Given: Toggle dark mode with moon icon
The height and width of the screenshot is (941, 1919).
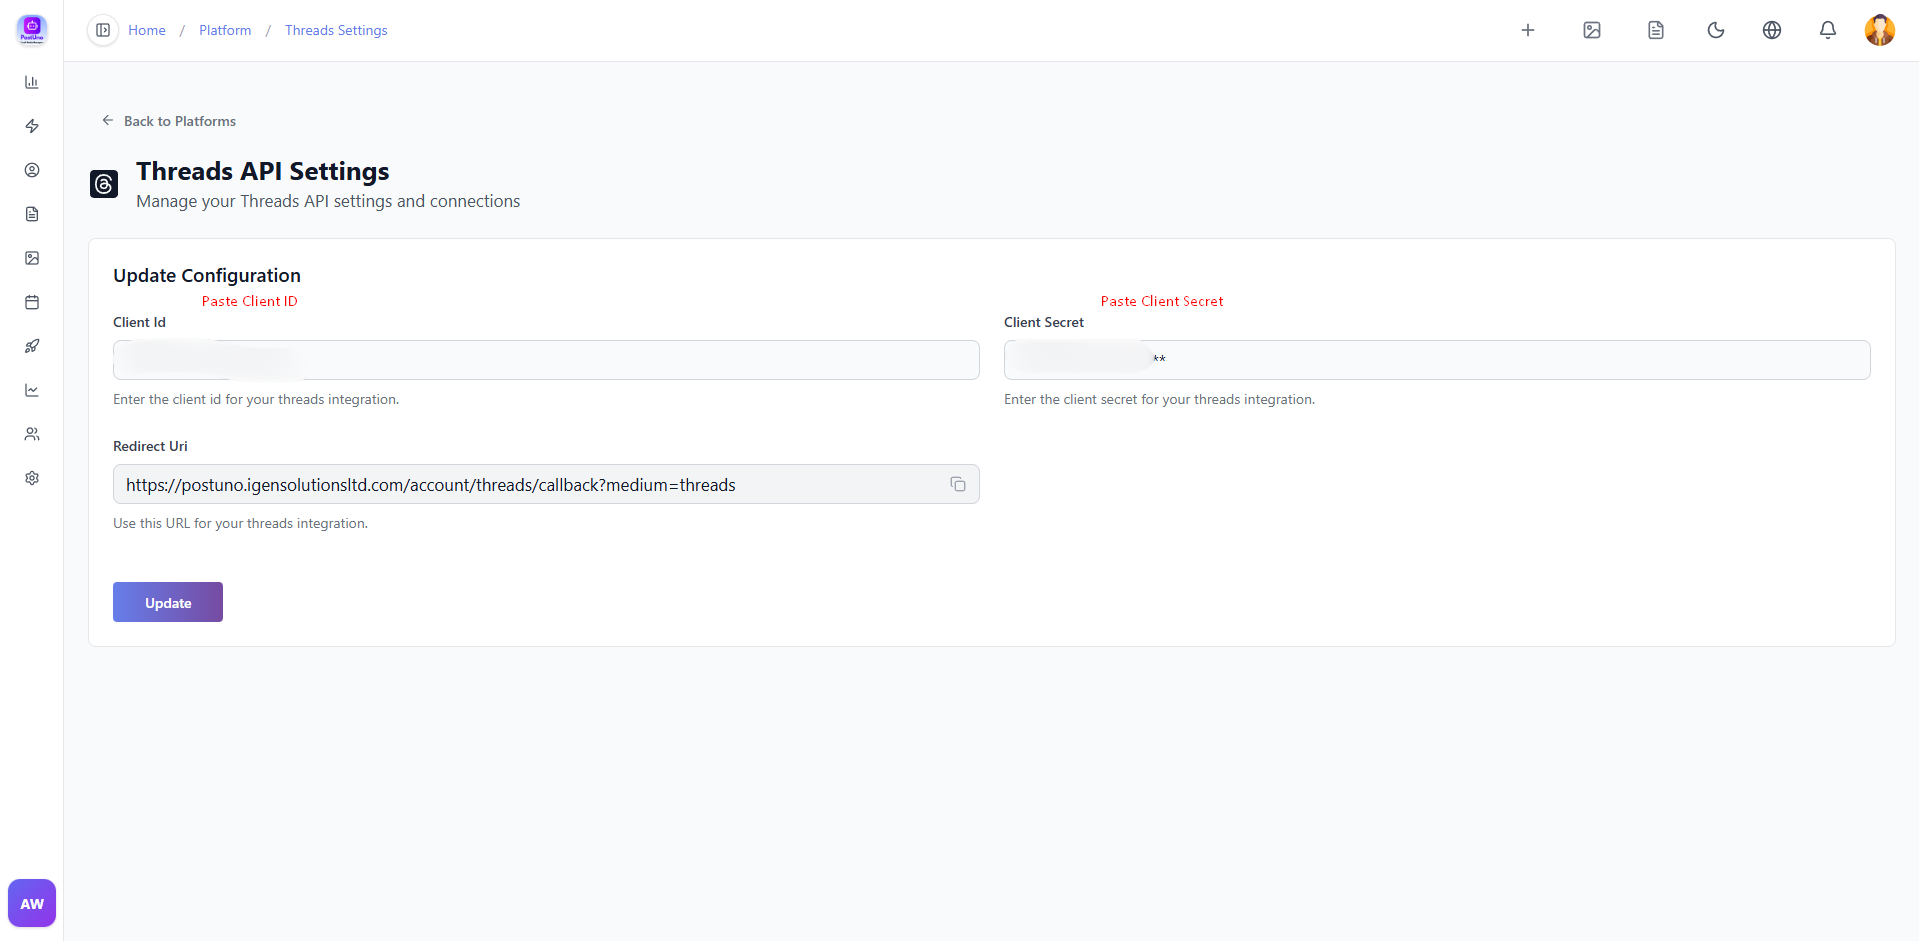Looking at the screenshot, I should click(1715, 30).
